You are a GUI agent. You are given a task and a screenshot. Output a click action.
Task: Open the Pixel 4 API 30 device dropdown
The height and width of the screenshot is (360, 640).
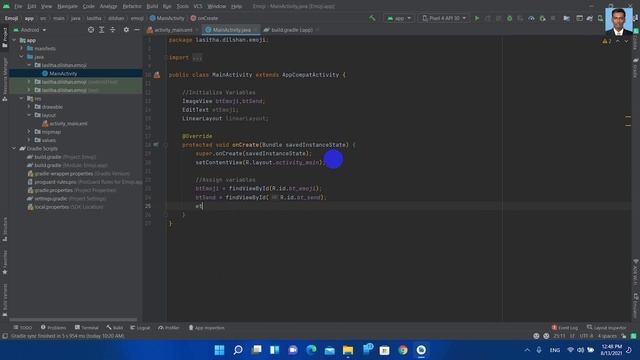click(444, 18)
